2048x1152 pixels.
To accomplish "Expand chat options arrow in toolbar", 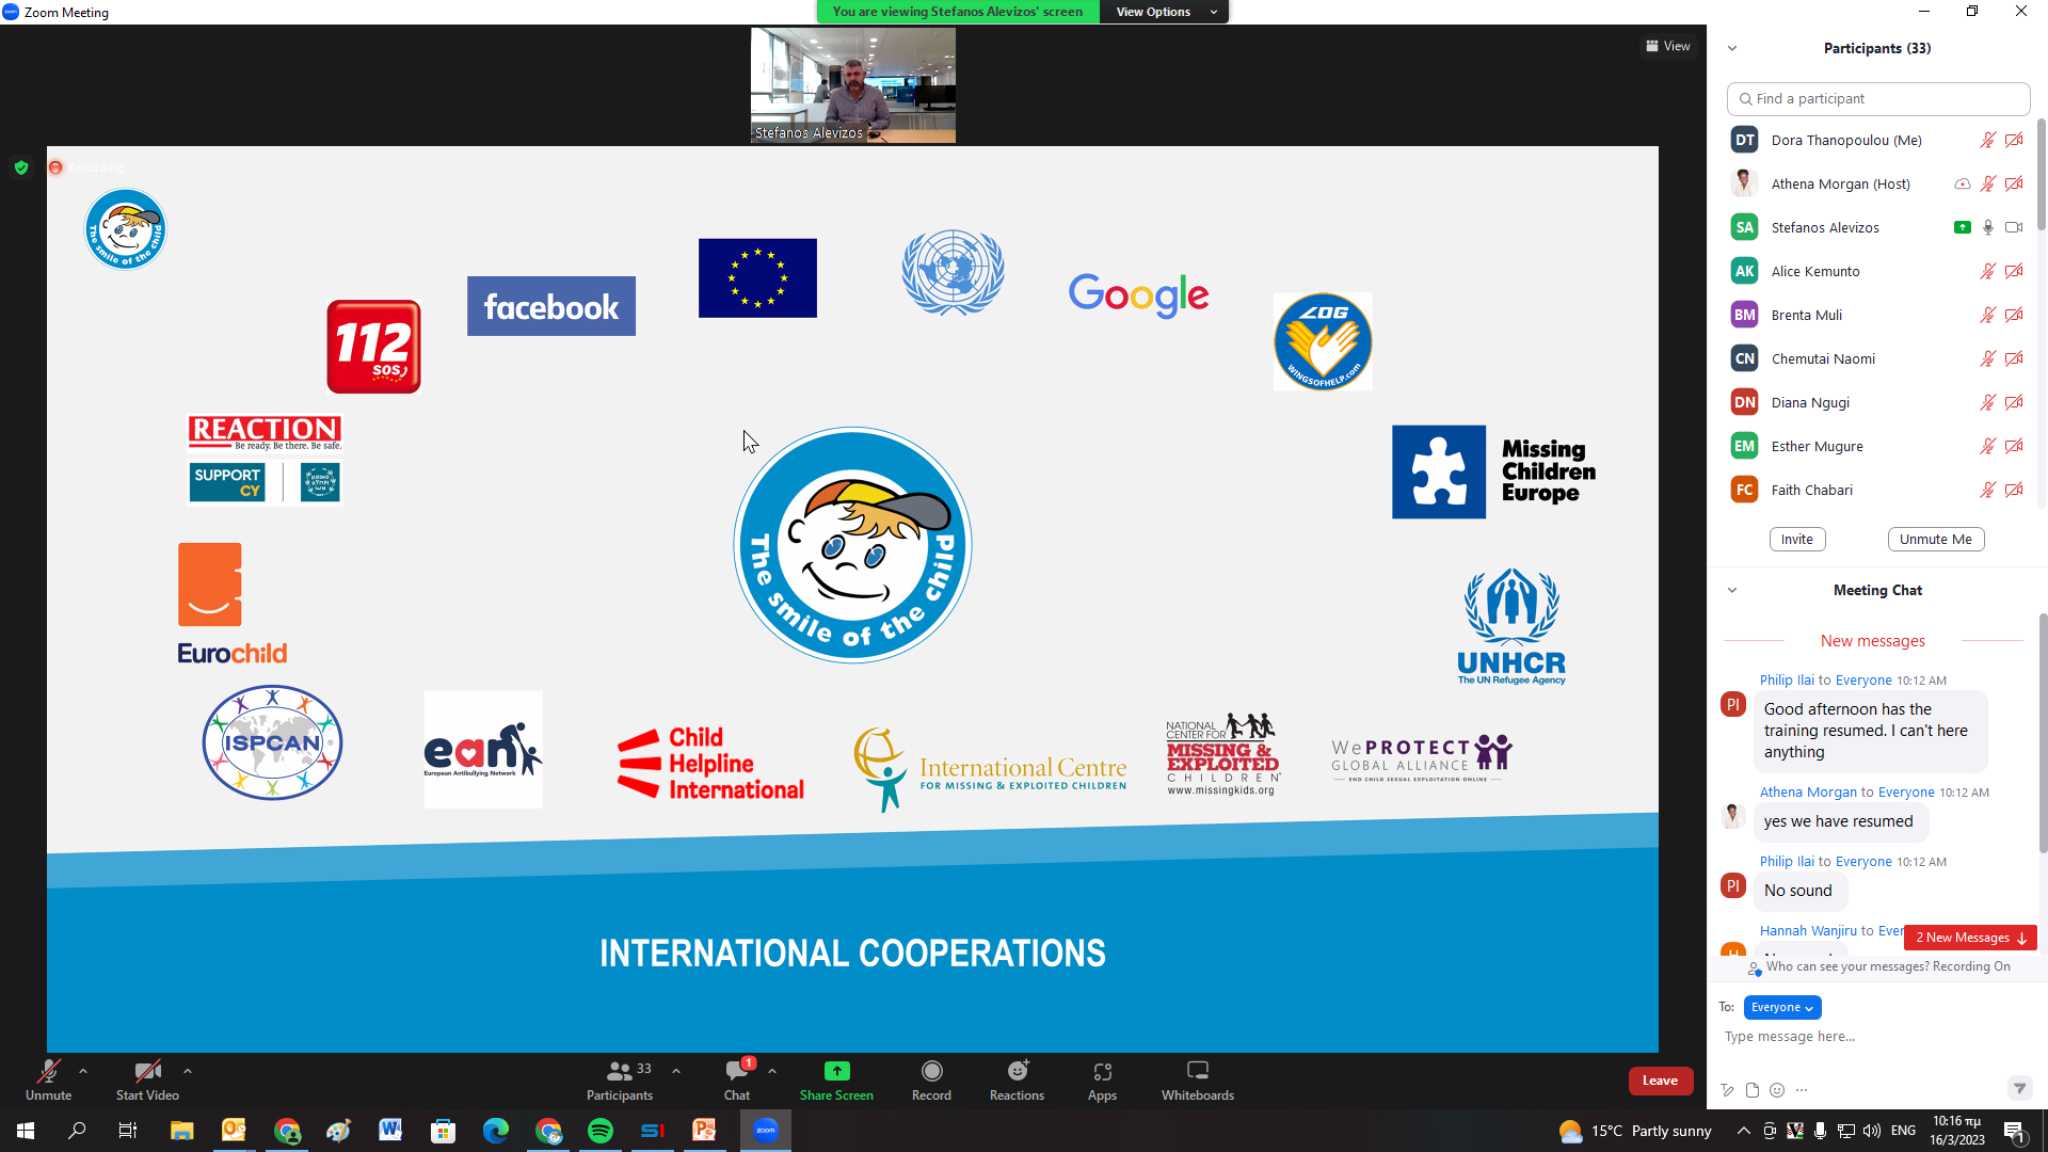I will click(772, 1071).
